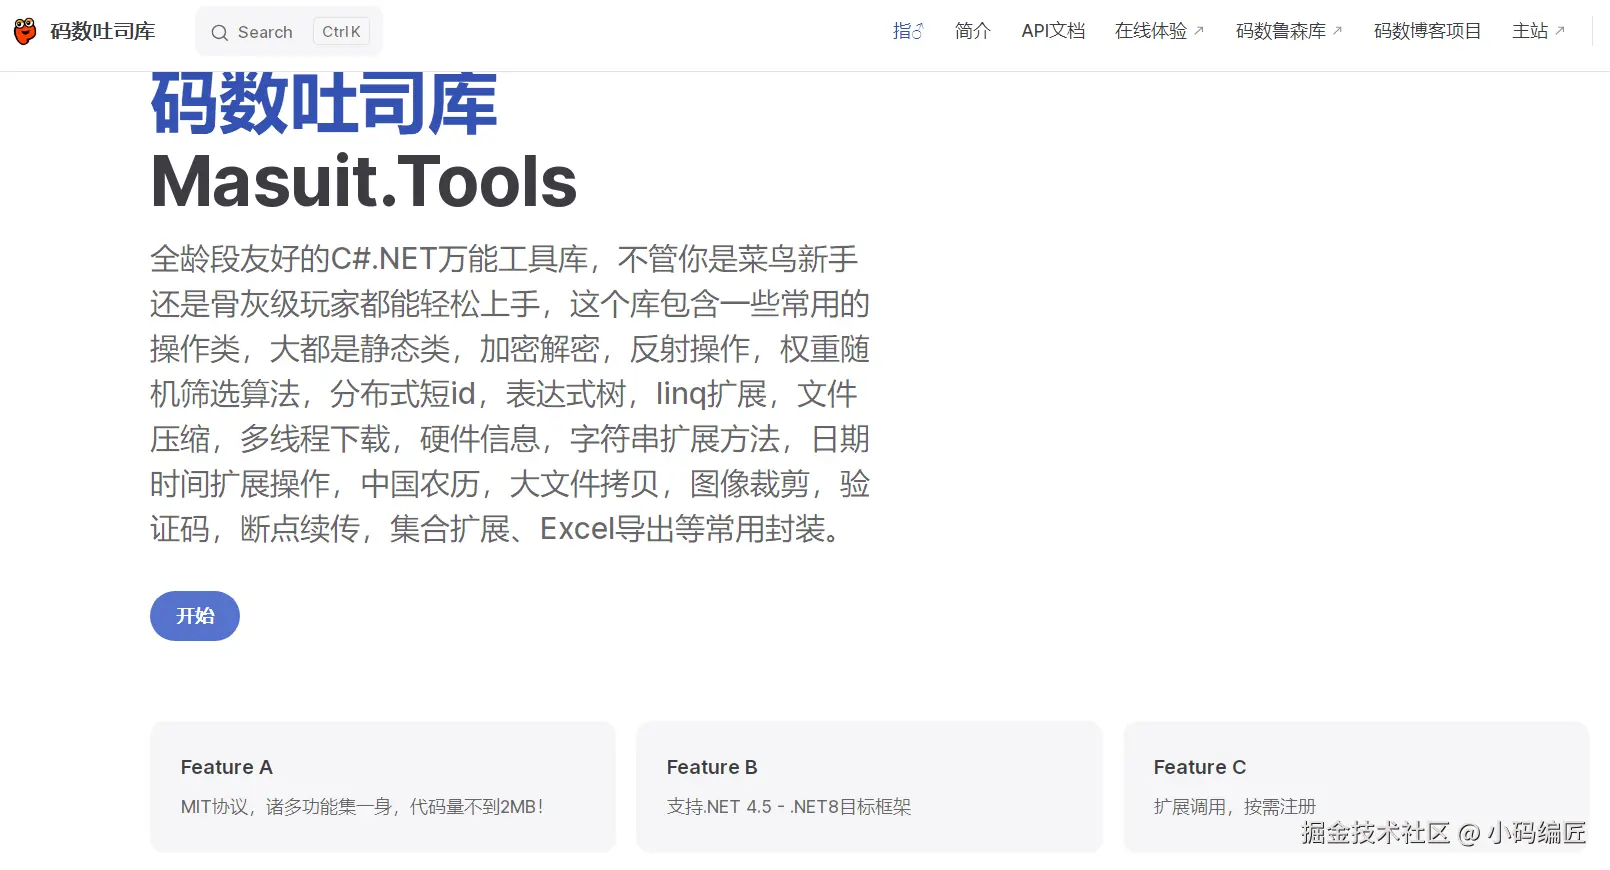Open the 码数吐司库 site title link

[x=103, y=31]
